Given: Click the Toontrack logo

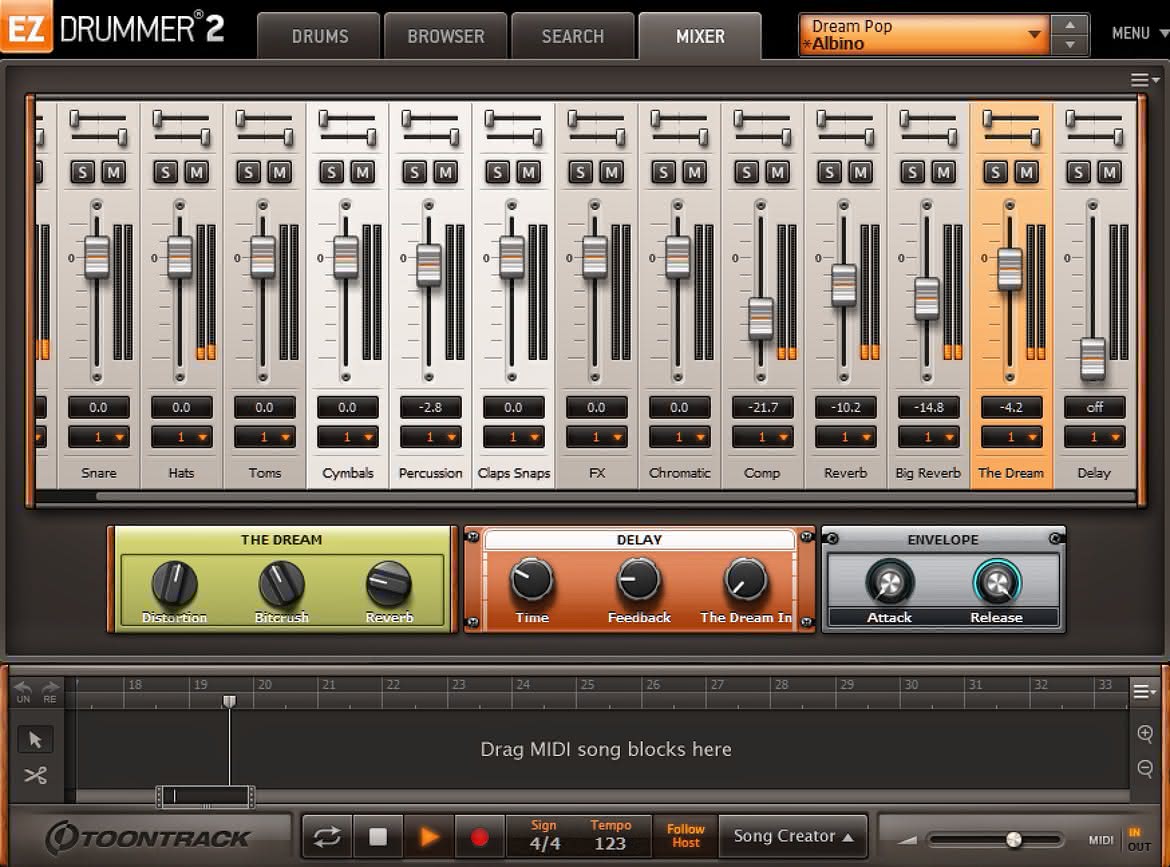Looking at the screenshot, I should (x=148, y=838).
